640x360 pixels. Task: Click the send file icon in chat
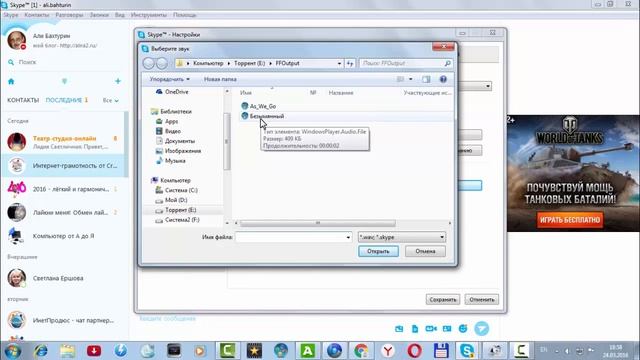pos(415,329)
